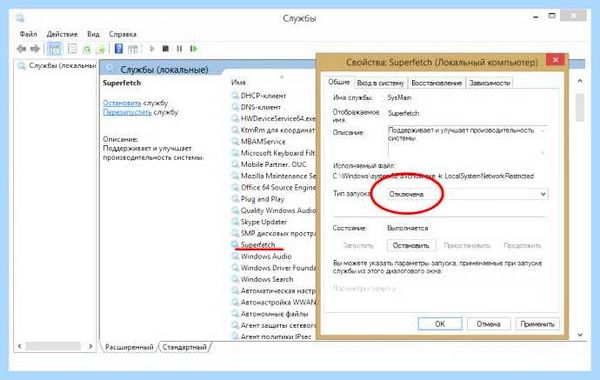Click the Forward arrow in Services toolbar

35,49
